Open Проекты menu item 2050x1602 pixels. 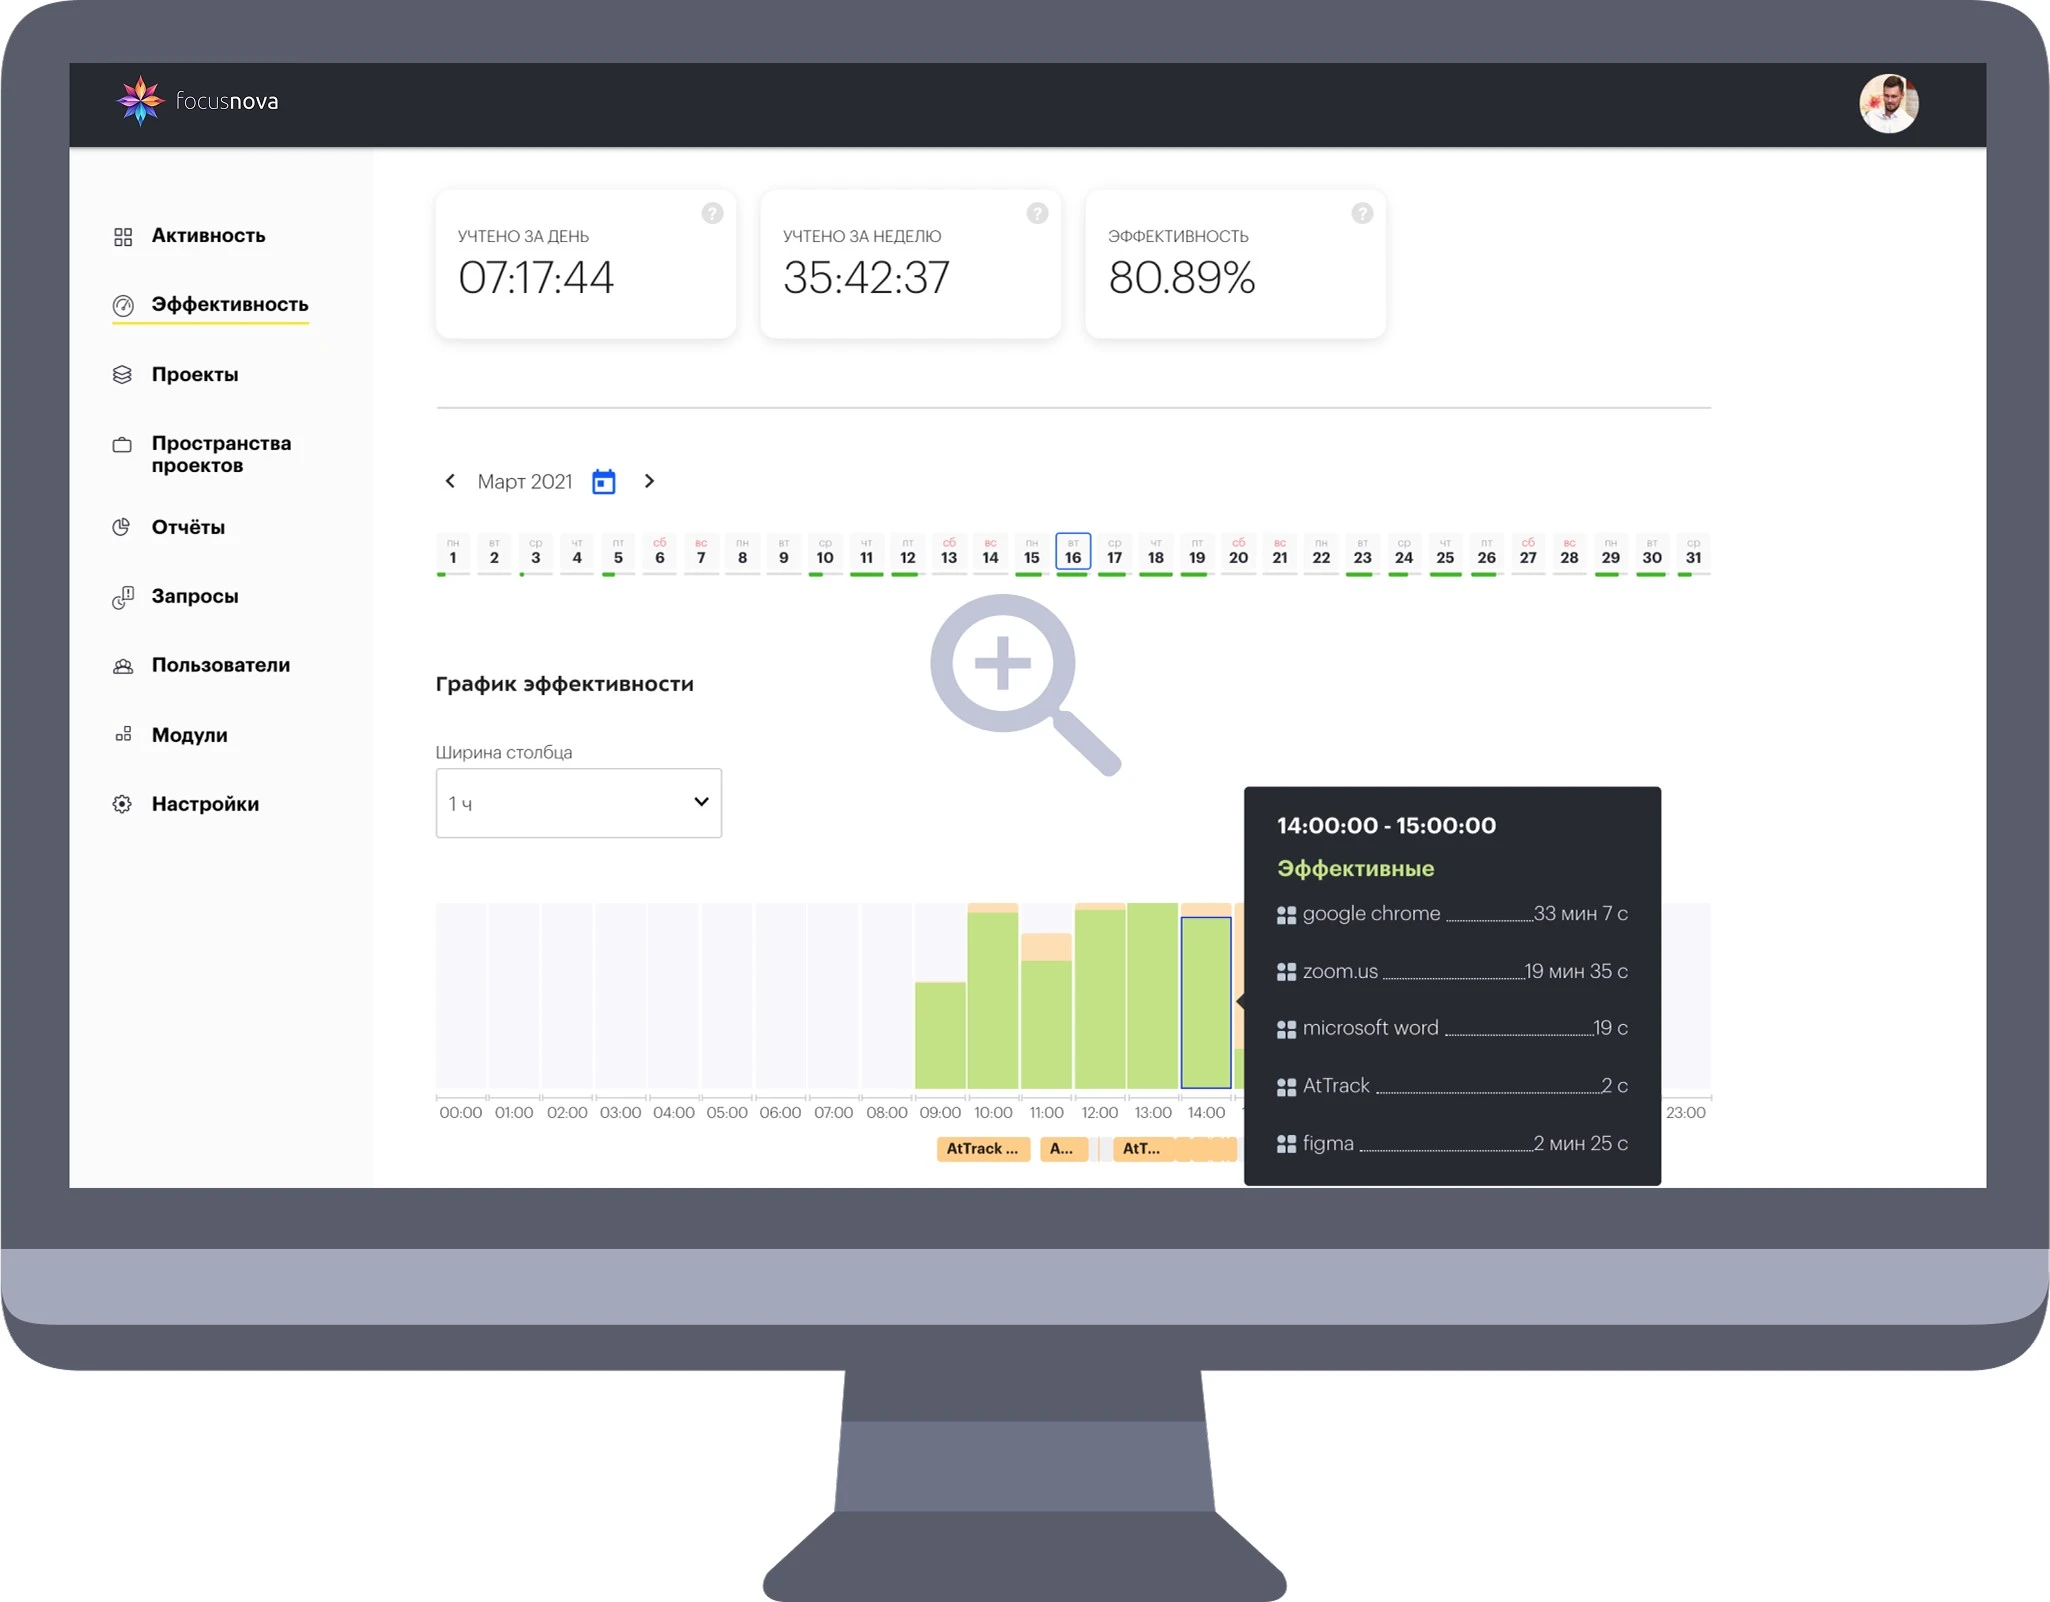coord(195,375)
